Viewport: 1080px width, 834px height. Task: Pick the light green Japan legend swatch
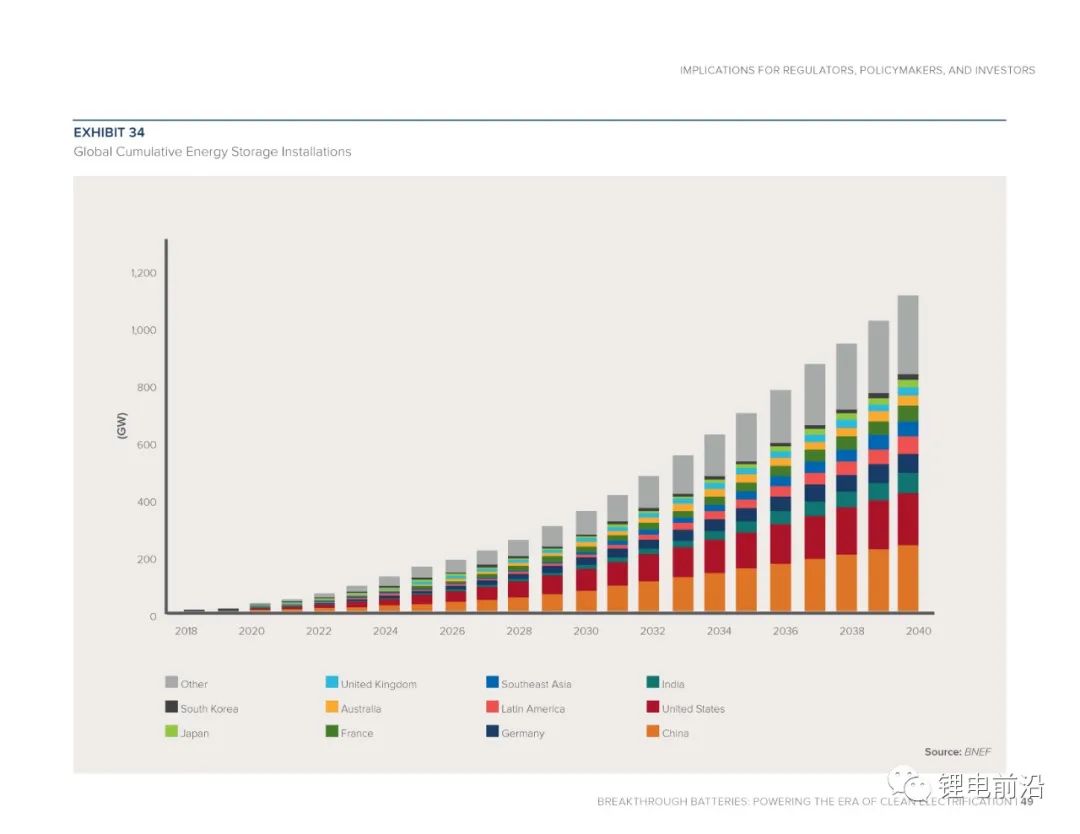[171, 732]
